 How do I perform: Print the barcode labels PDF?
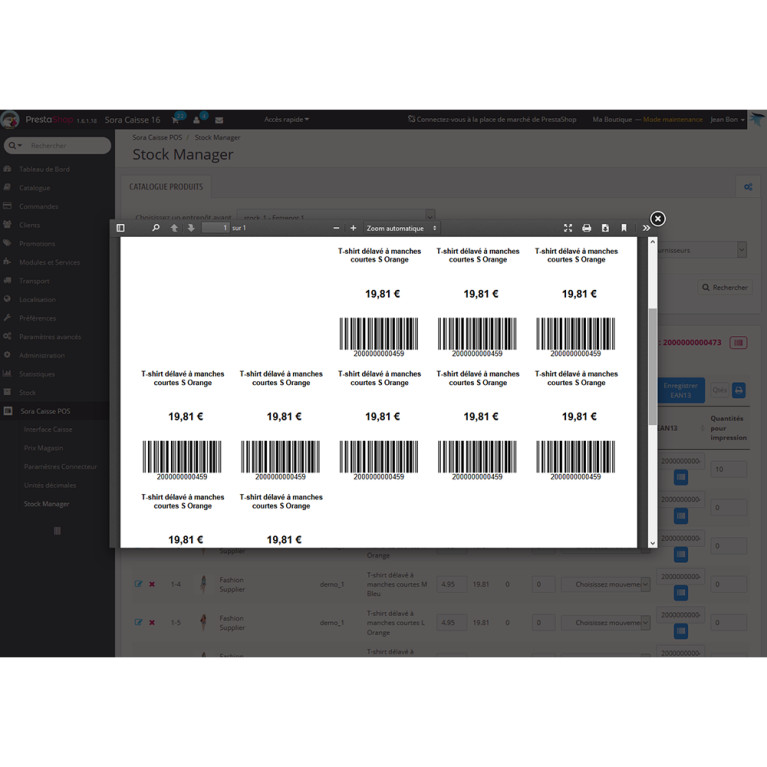[x=587, y=228]
